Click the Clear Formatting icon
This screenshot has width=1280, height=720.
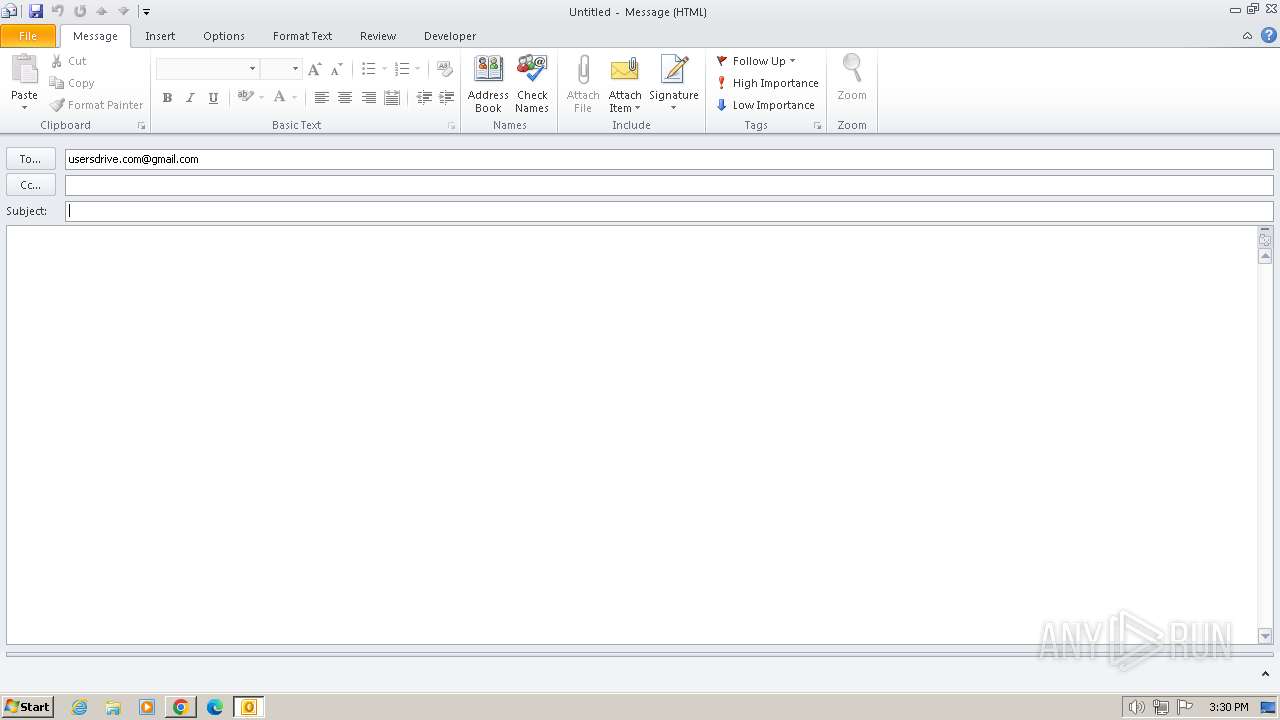click(445, 69)
